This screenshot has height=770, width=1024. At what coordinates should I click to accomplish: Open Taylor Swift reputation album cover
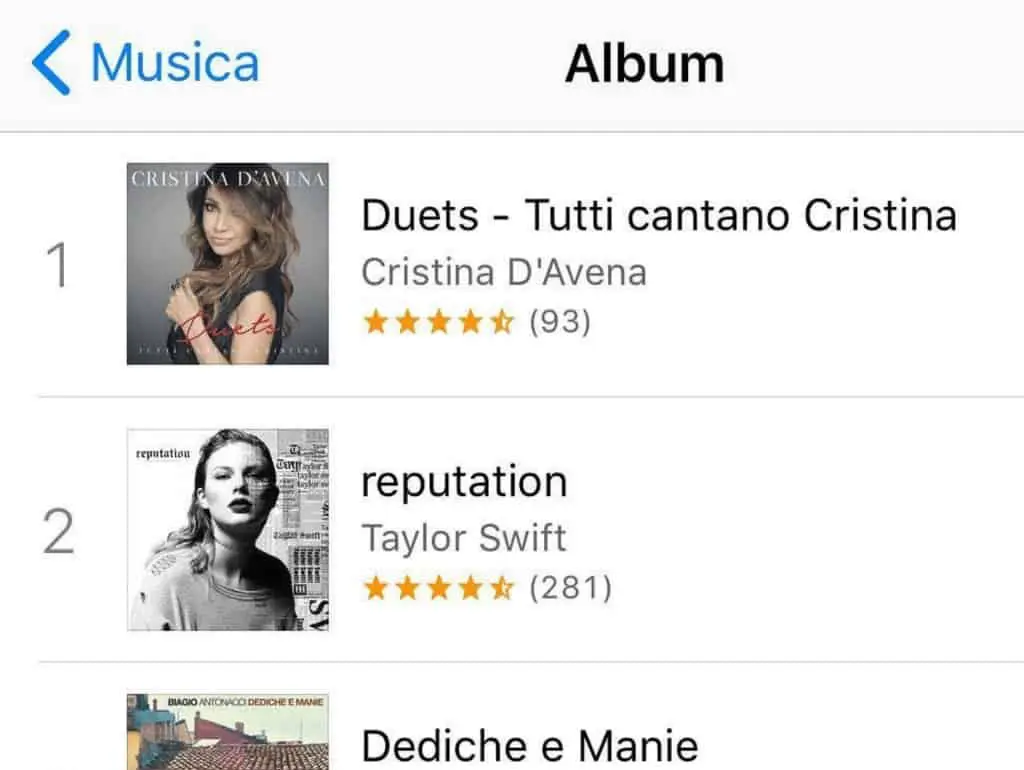coord(228,530)
